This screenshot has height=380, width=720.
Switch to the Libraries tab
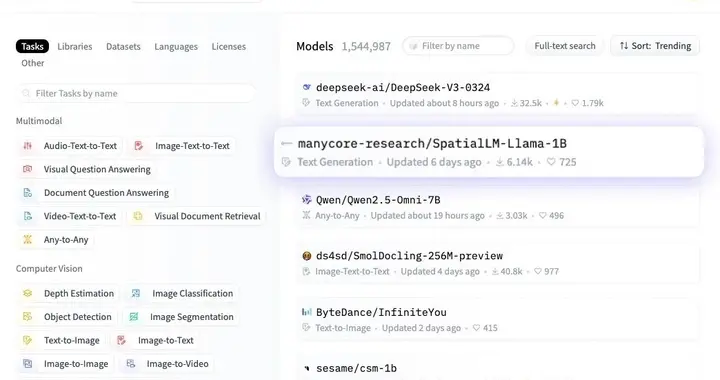(75, 46)
